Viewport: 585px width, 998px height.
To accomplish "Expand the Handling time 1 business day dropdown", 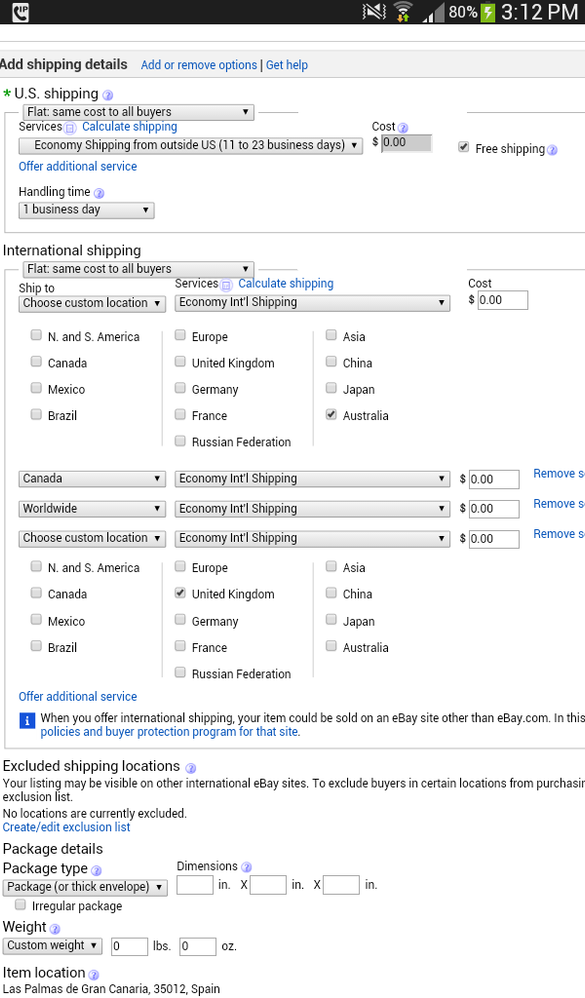I will pyautogui.click(x=87, y=209).
